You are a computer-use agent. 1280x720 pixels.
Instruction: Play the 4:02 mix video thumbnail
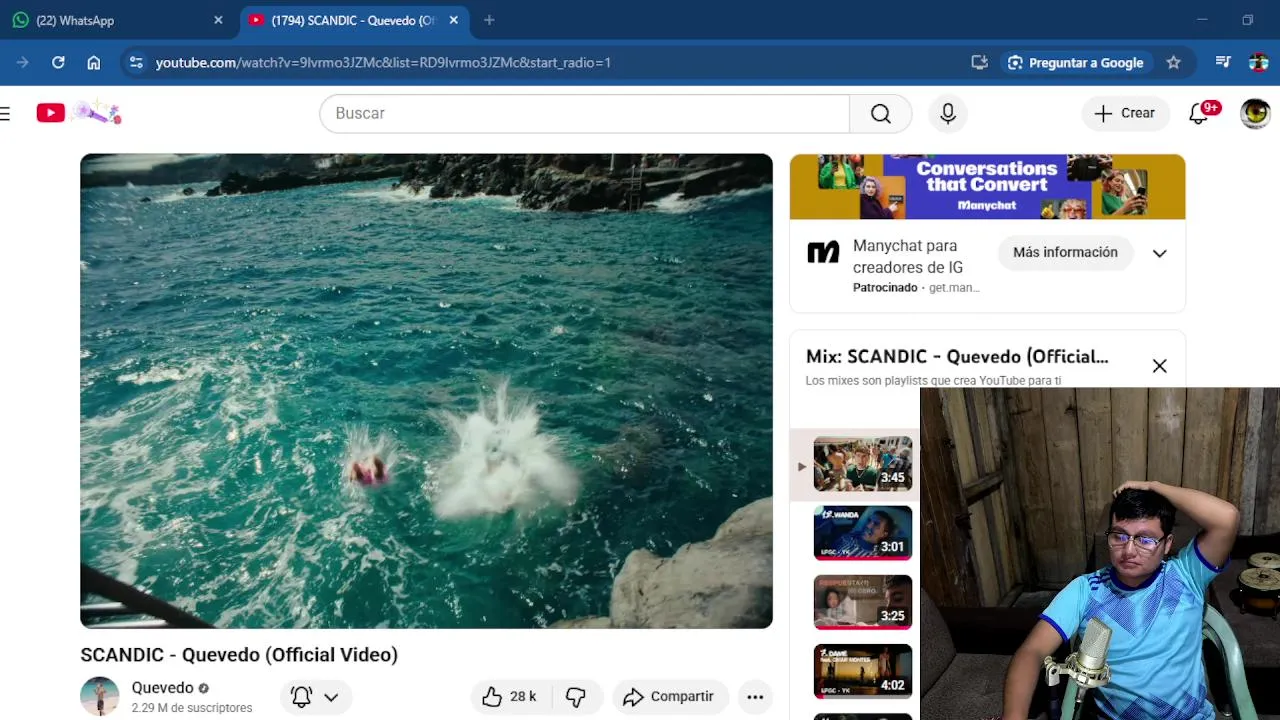(863, 671)
